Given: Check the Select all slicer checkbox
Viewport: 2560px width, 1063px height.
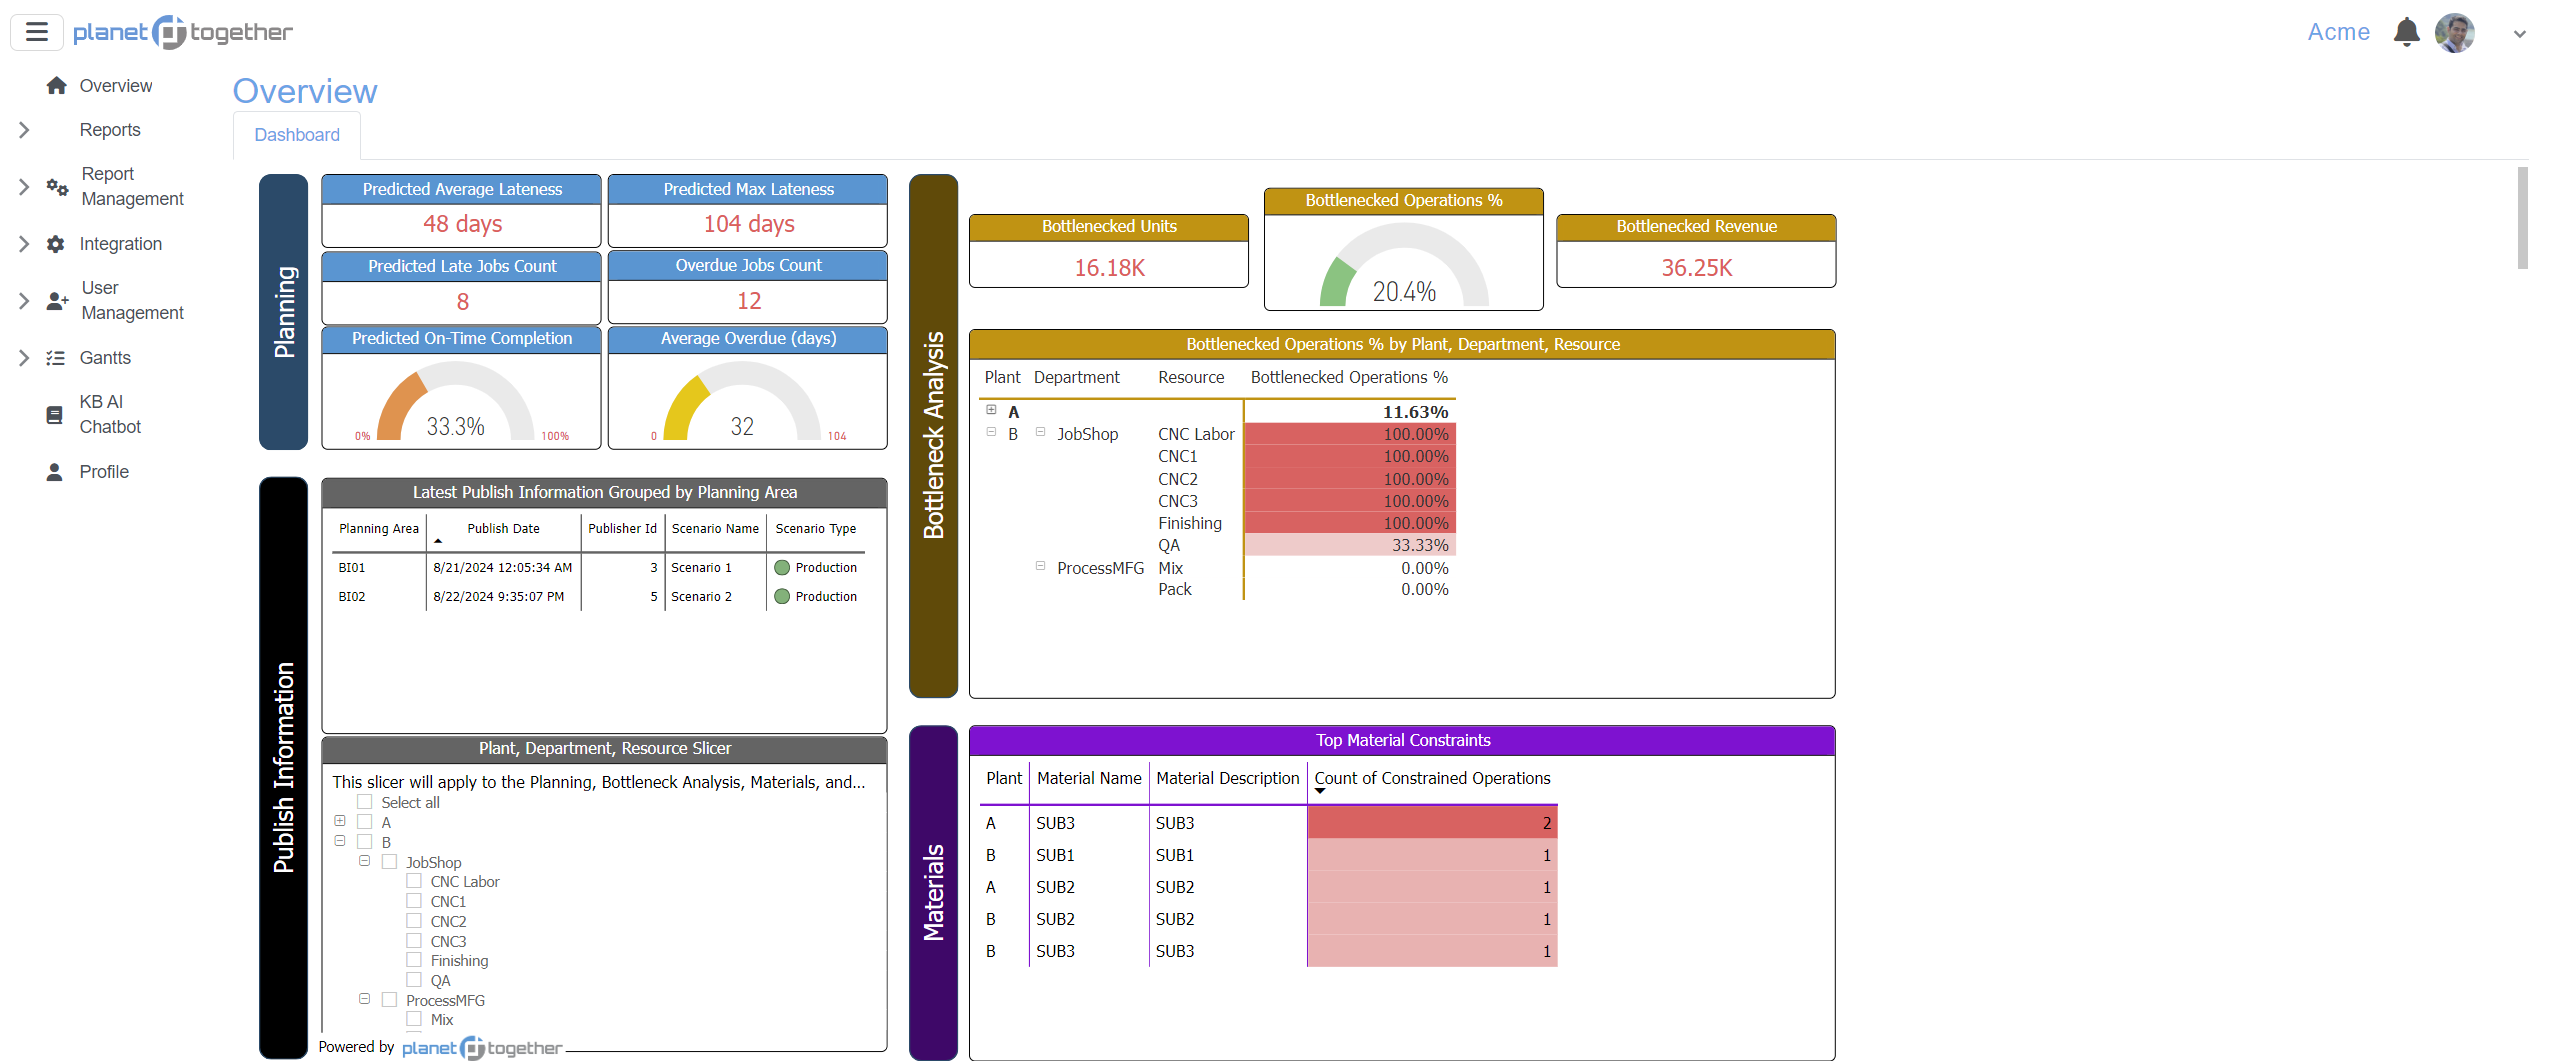Looking at the screenshot, I should pyautogui.click(x=365, y=802).
